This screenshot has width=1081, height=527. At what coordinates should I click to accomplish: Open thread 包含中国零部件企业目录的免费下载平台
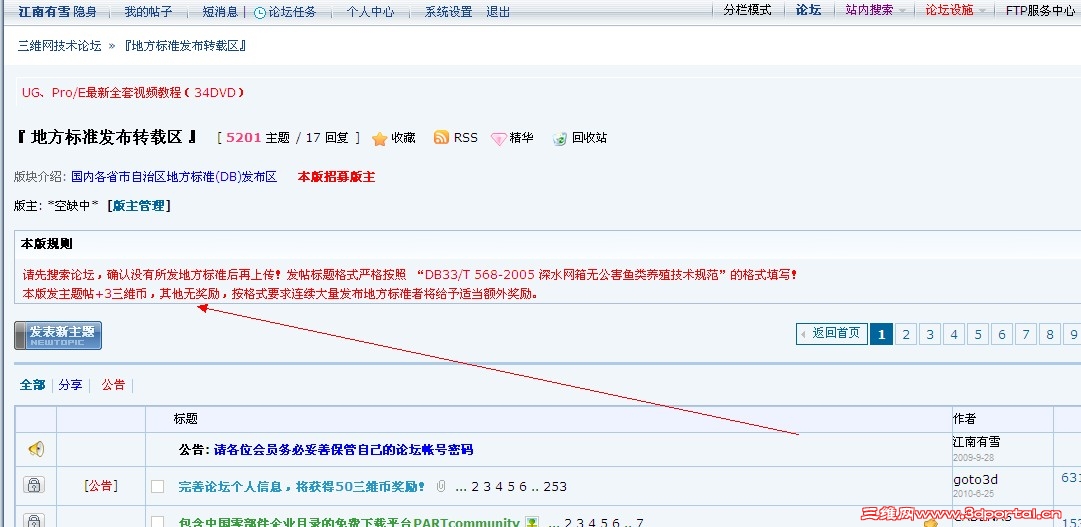pyautogui.click(x=348, y=522)
